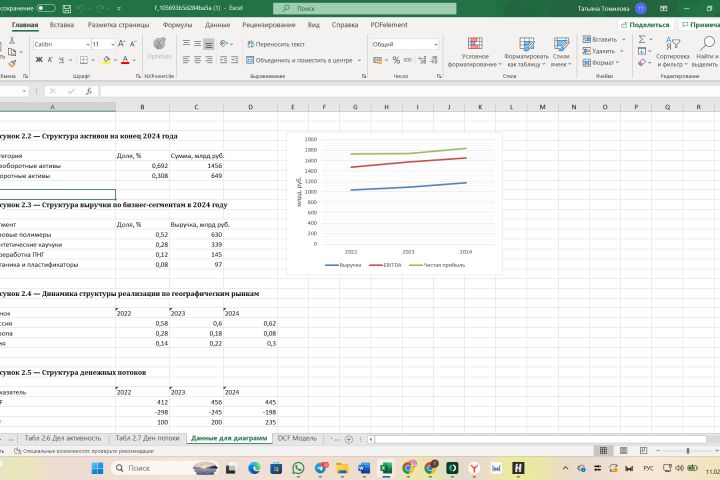720x480 pixels.
Task: Toggle Wrap Text (Переносить текст)
Action: click(x=276, y=44)
